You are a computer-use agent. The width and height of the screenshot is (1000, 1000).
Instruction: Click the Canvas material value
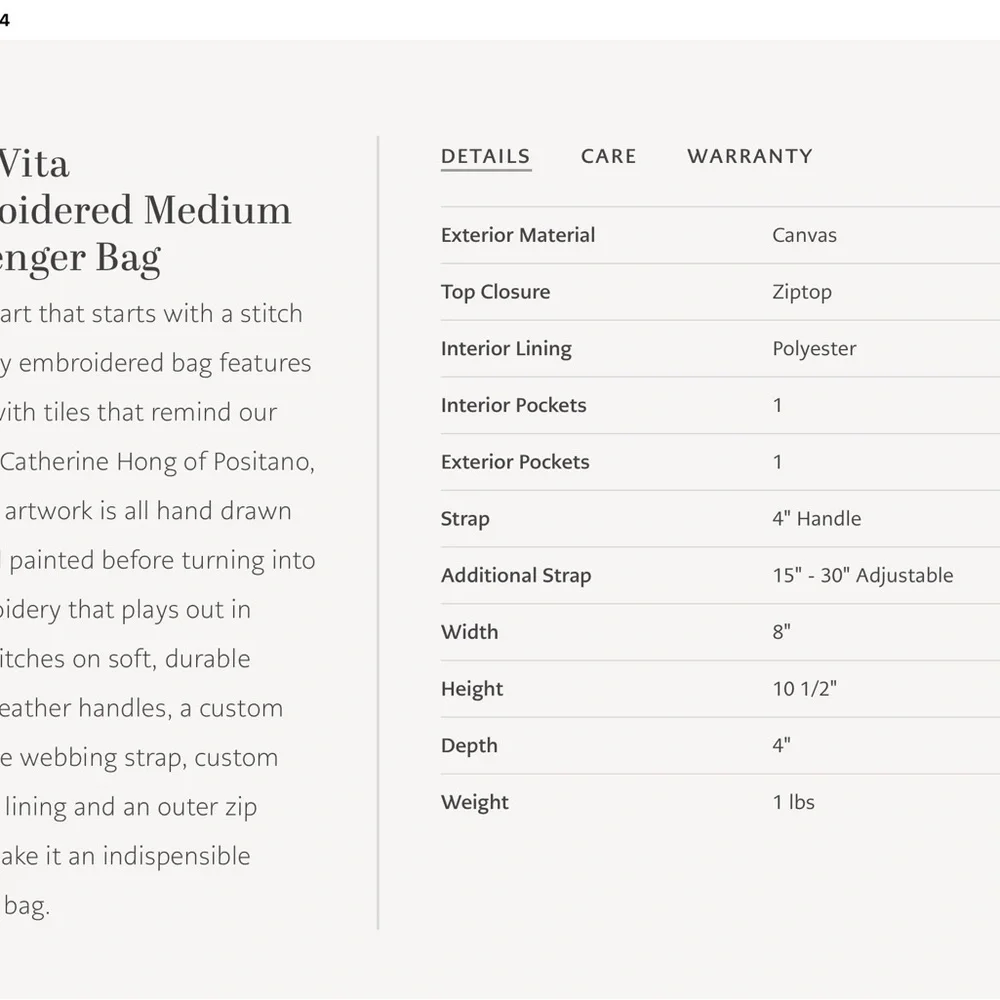pos(804,235)
